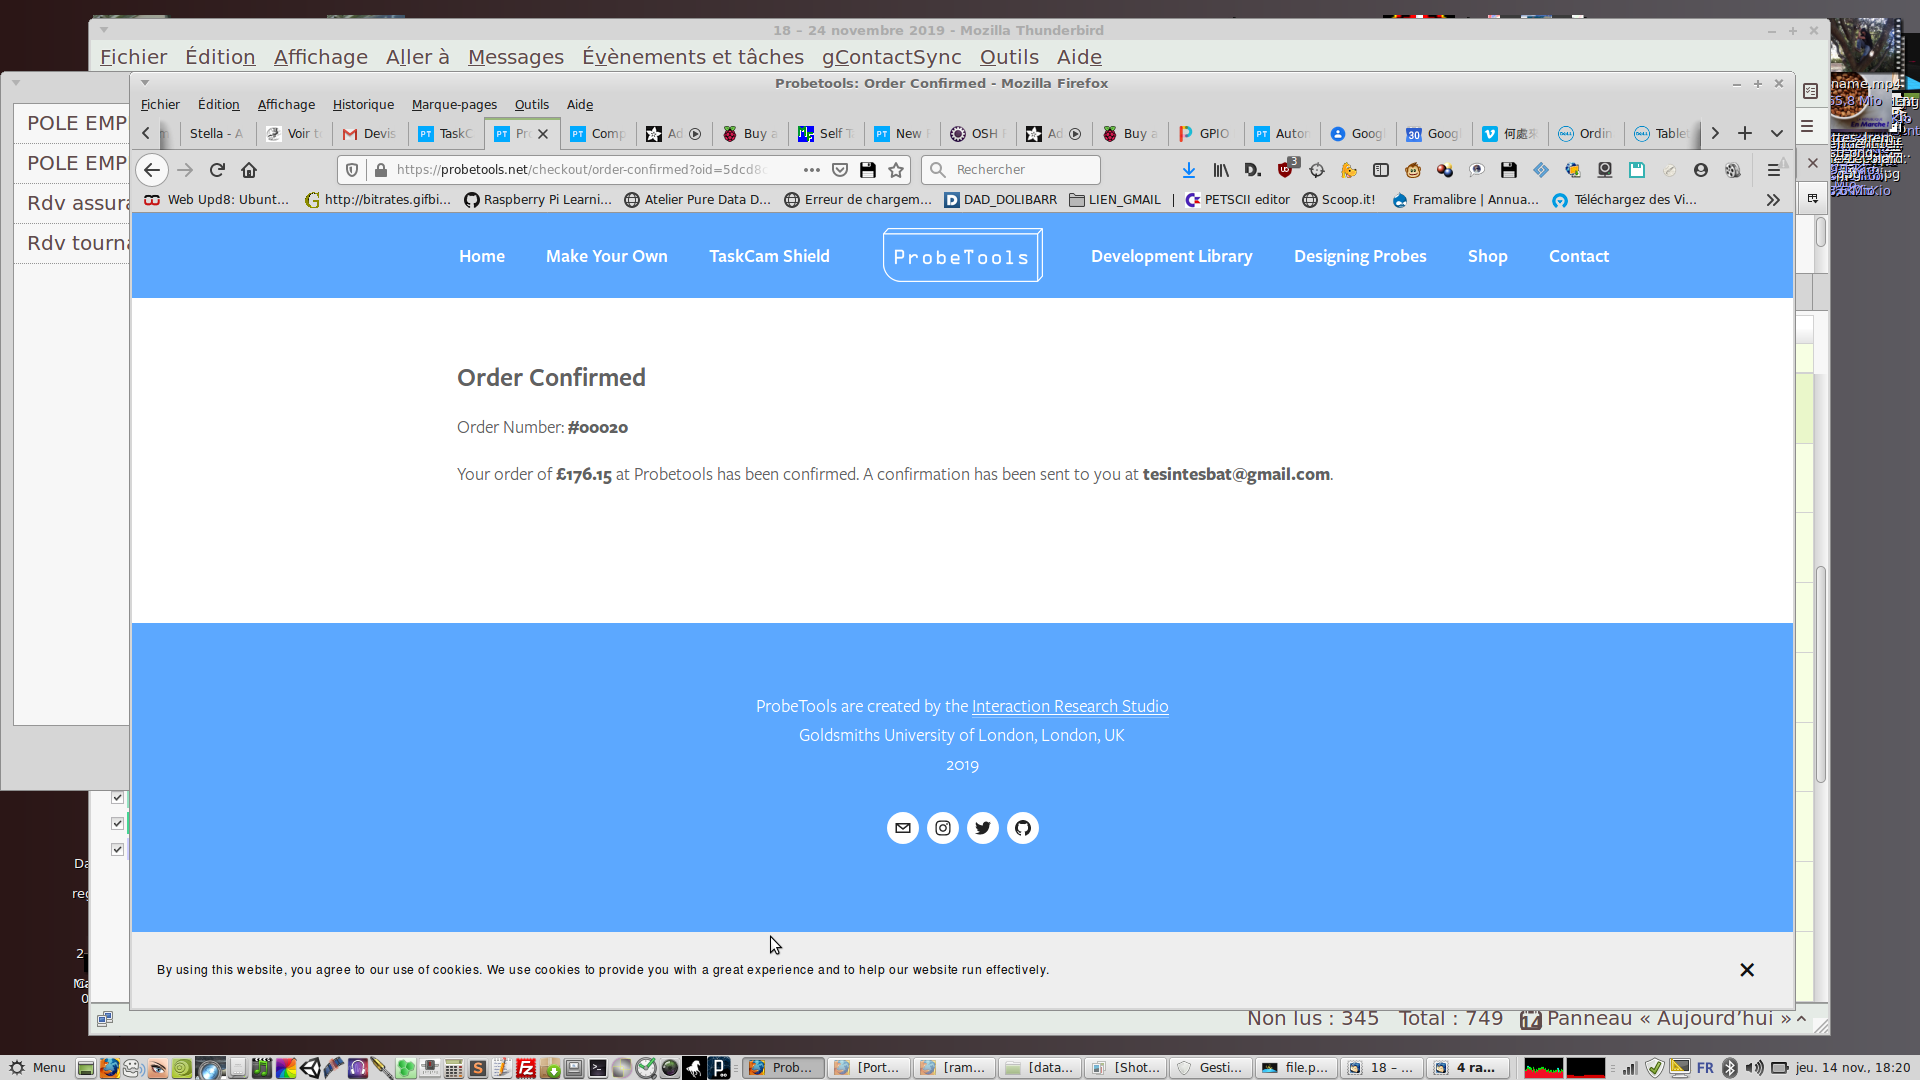Toggle the bottom checkbox in Thunderbird pane

117,849
